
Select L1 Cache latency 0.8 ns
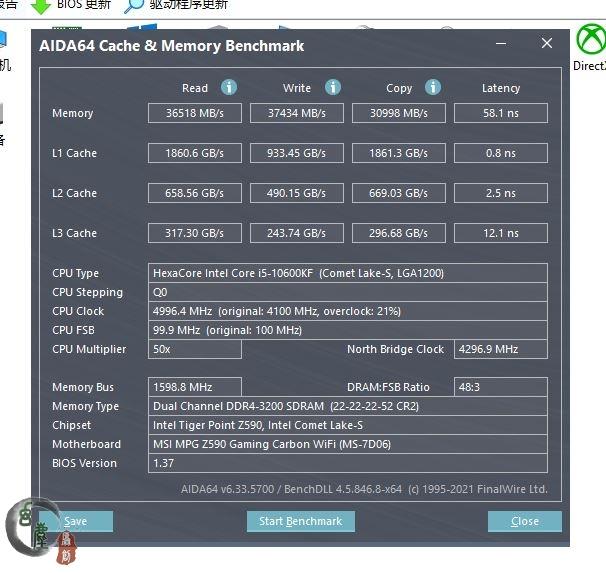click(x=501, y=153)
